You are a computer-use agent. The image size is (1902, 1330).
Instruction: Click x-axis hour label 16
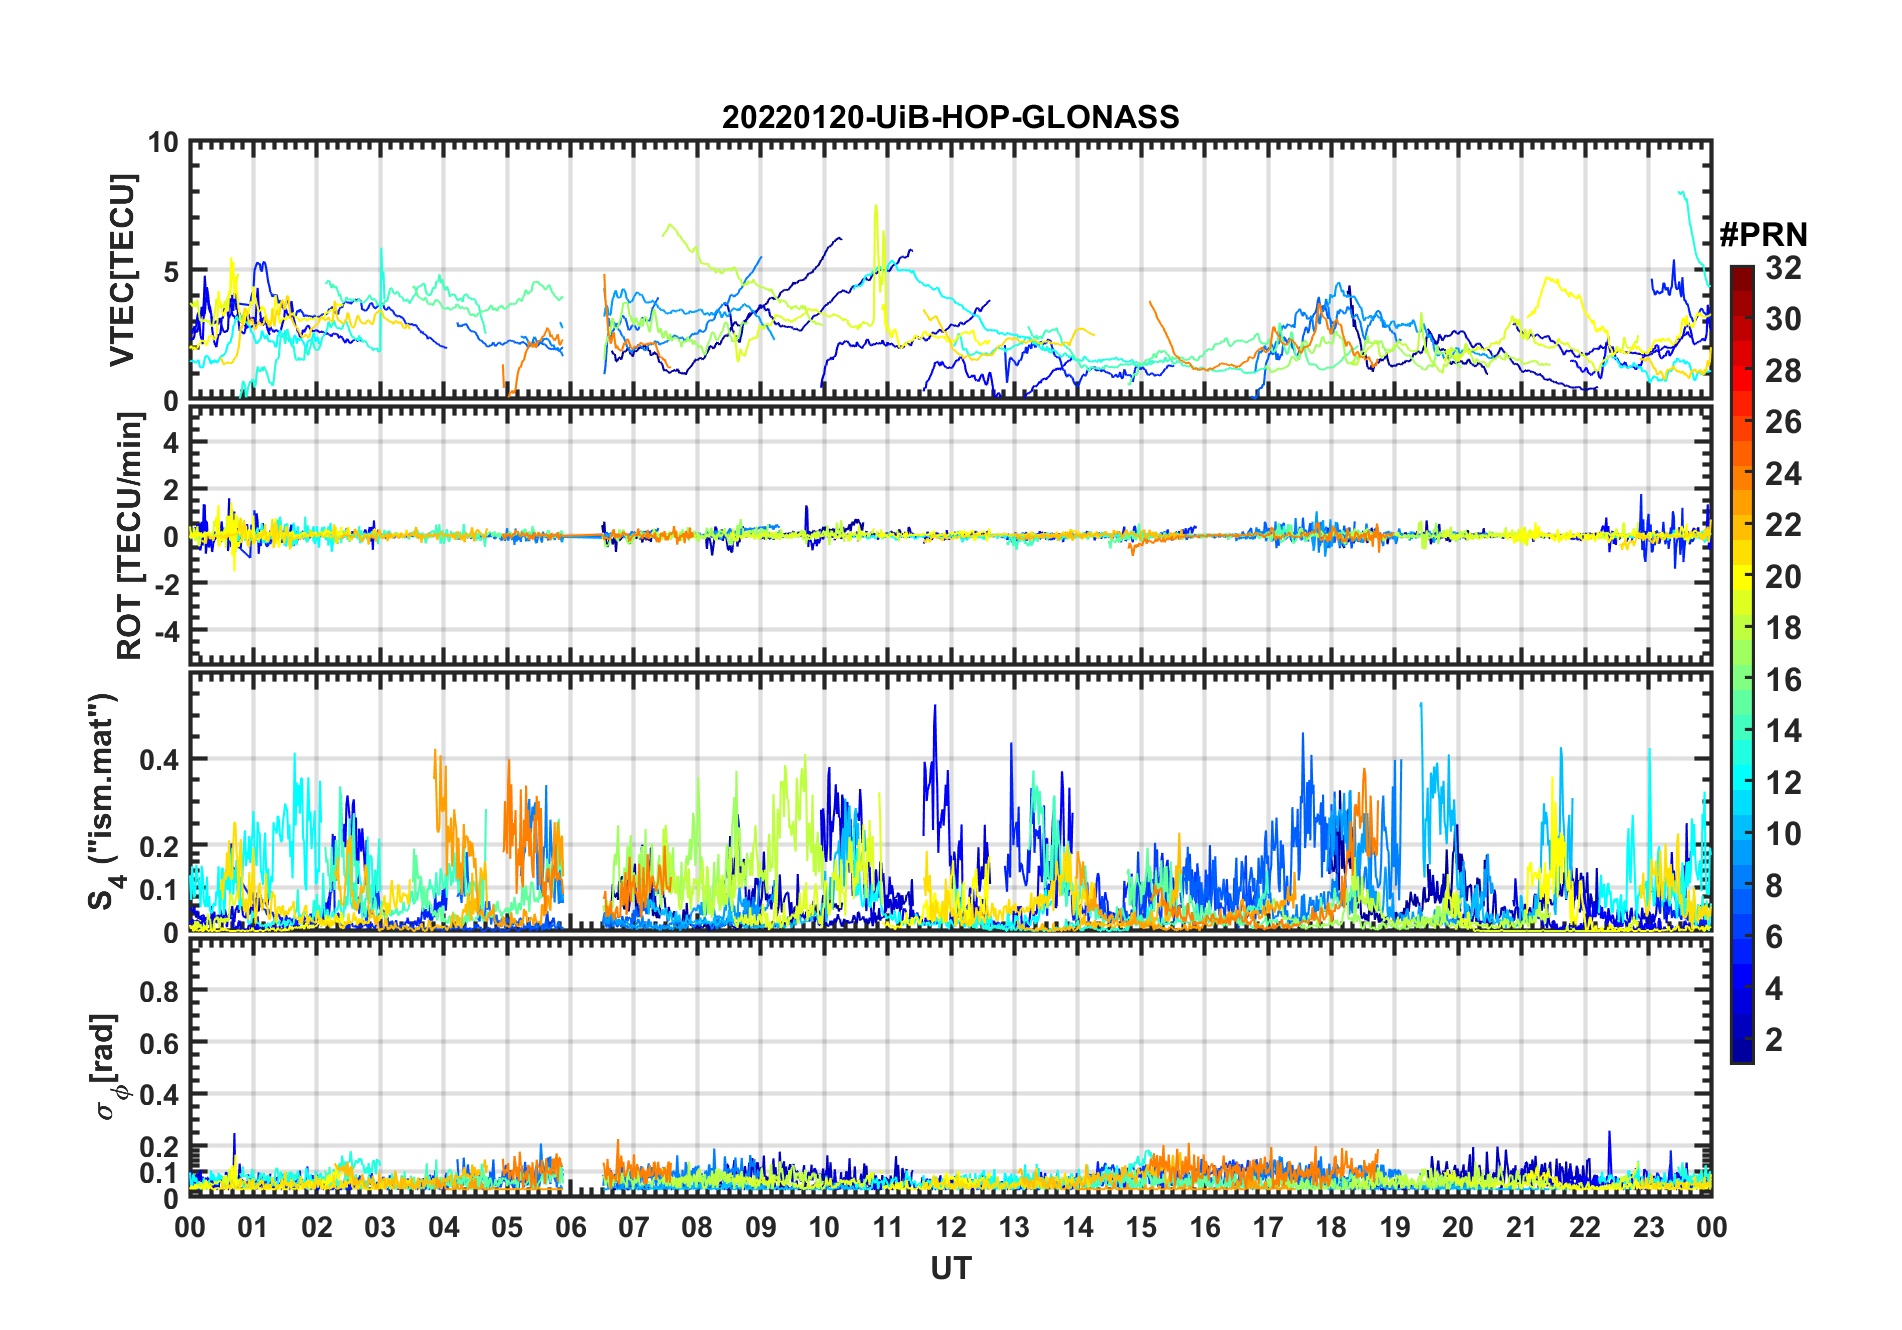point(1205,1227)
